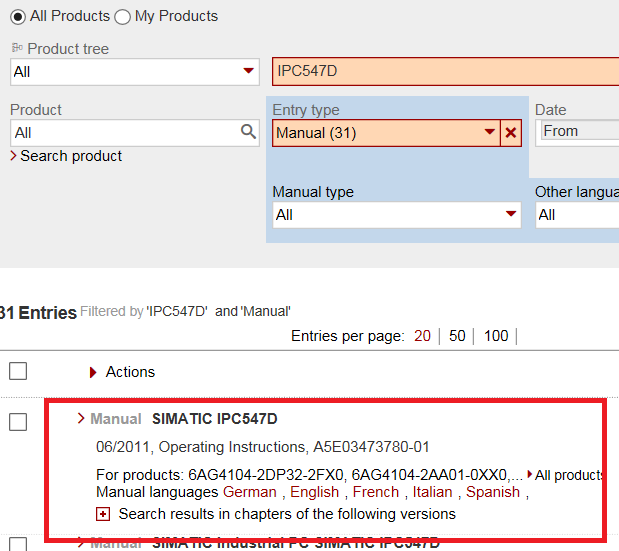The width and height of the screenshot is (619, 551).
Task: Check the SIMATIC IPC547D manual checkbox
Action: point(18,422)
